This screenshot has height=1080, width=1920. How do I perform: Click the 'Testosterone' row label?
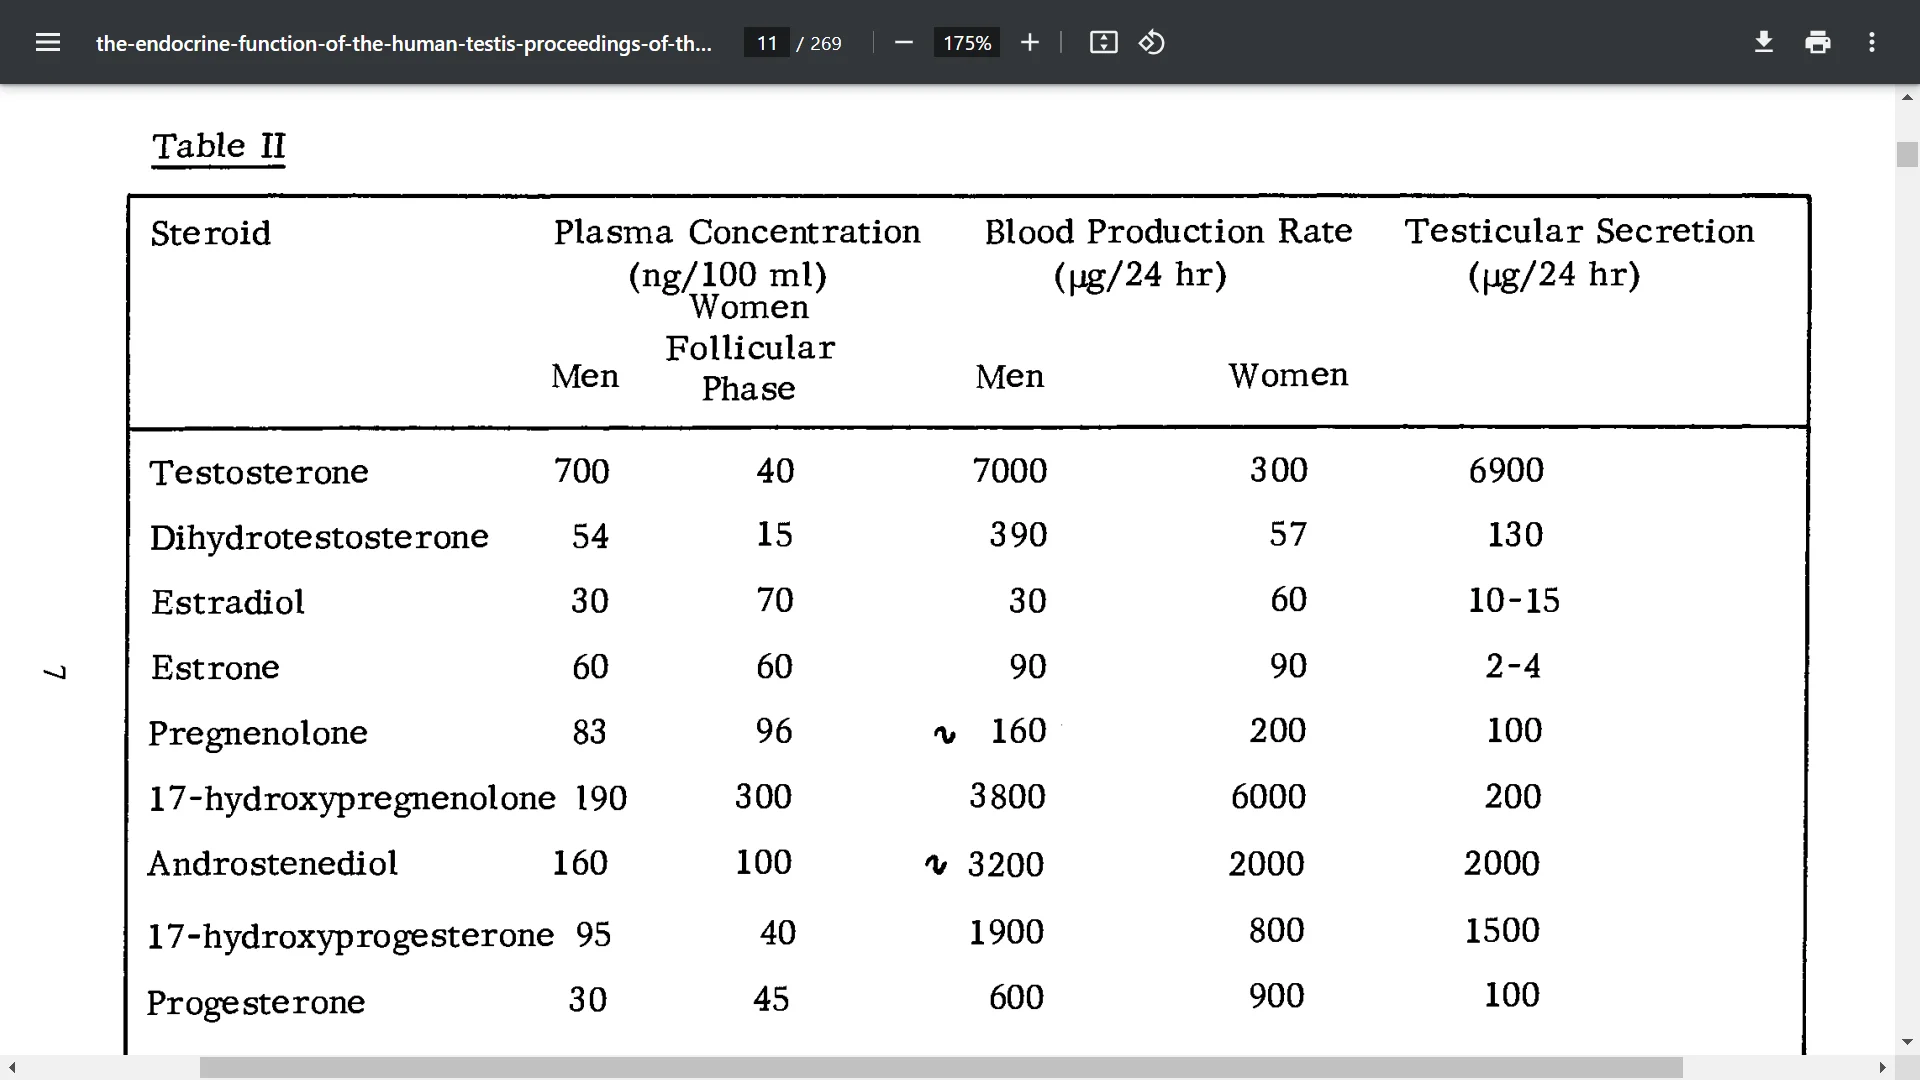[259, 472]
